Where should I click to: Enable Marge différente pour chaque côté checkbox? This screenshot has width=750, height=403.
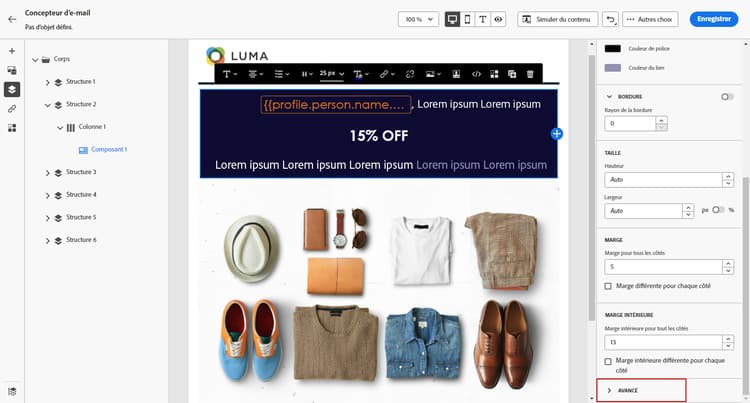click(608, 286)
